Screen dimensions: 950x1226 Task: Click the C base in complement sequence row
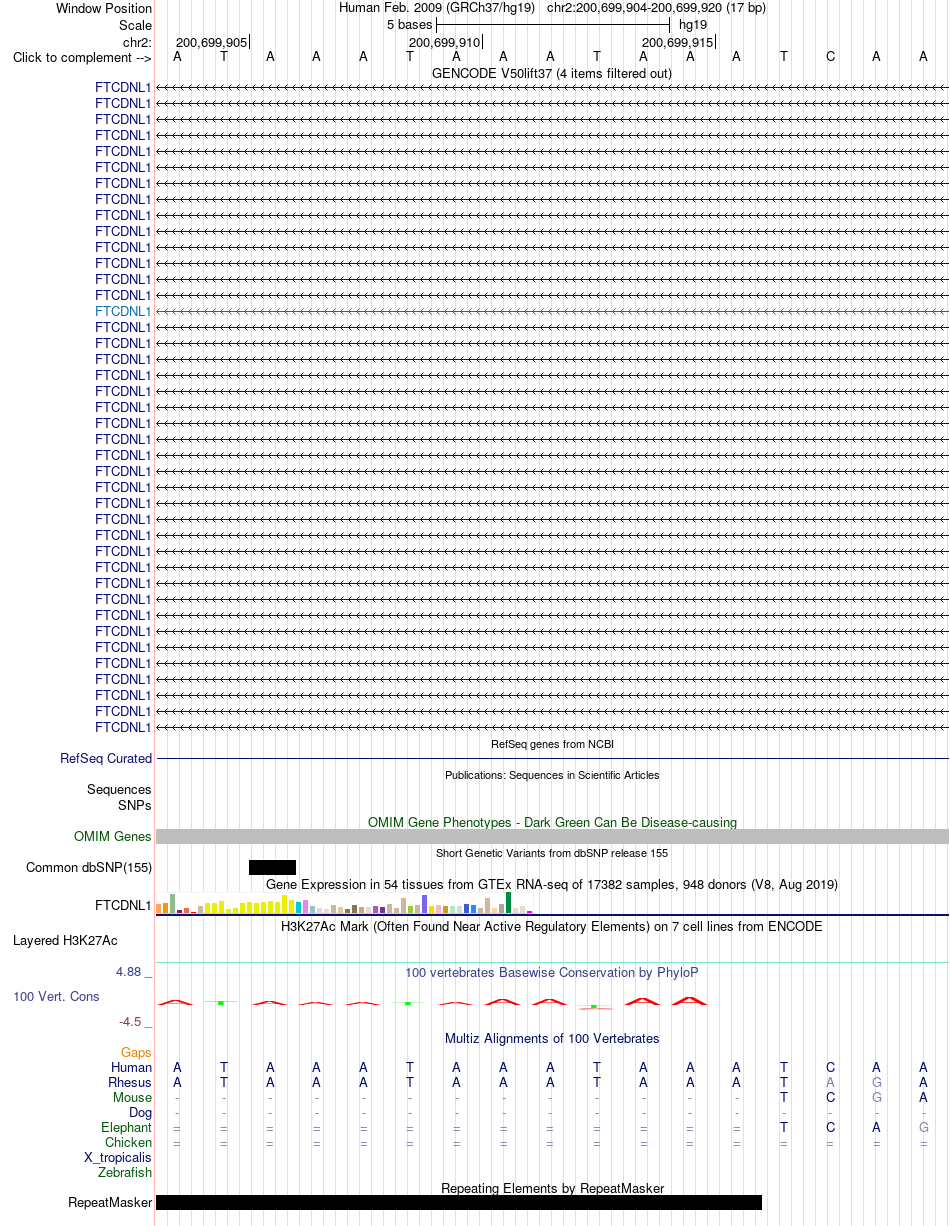pyautogui.click(x=830, y=57)
